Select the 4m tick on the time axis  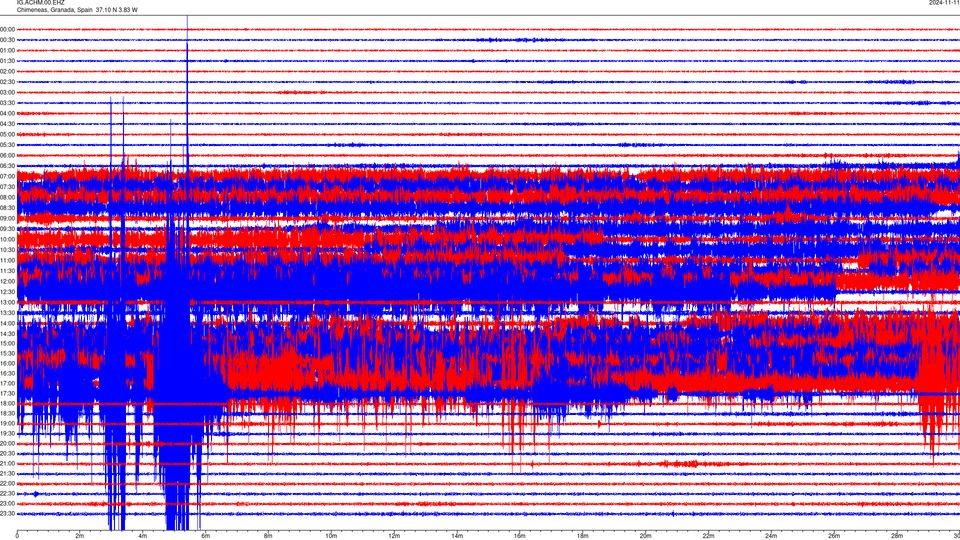(143, 536)
